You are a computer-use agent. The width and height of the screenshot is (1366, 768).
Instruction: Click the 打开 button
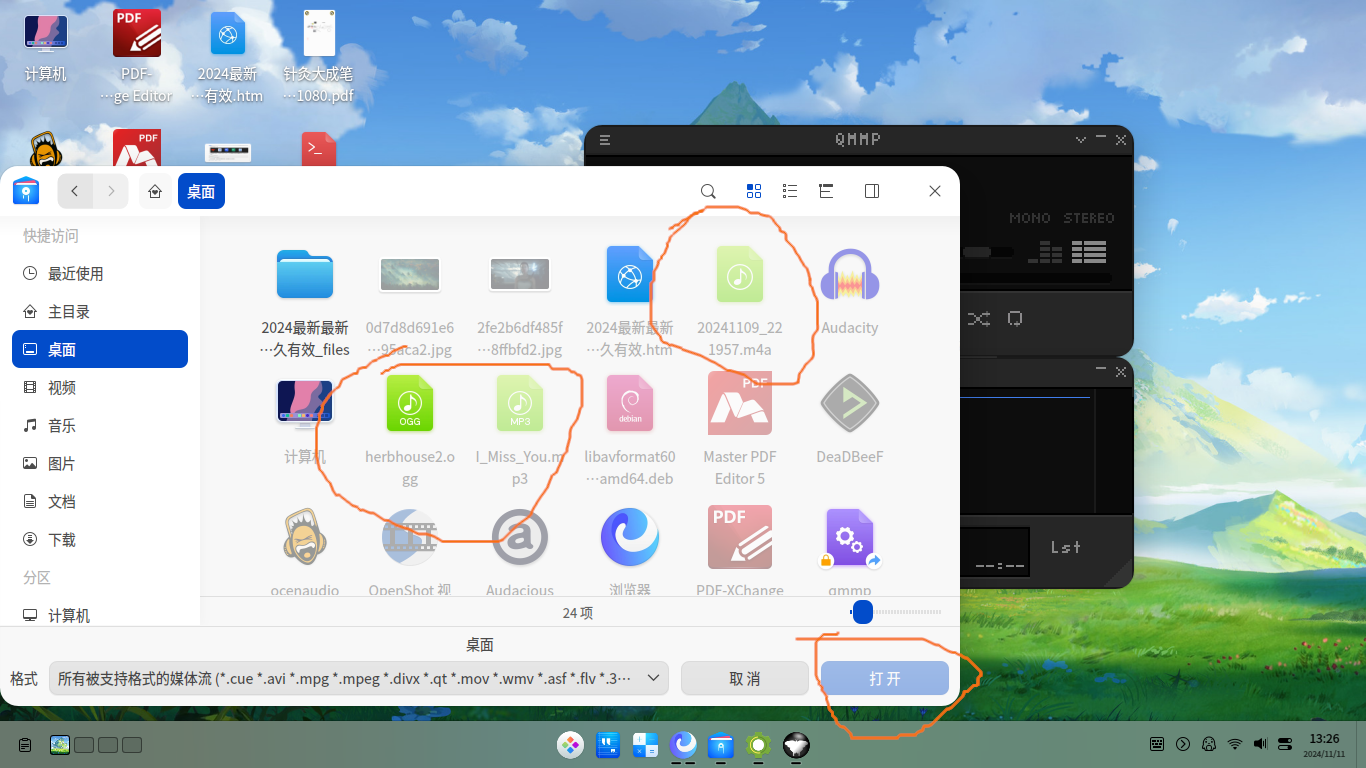coord(885,678)
